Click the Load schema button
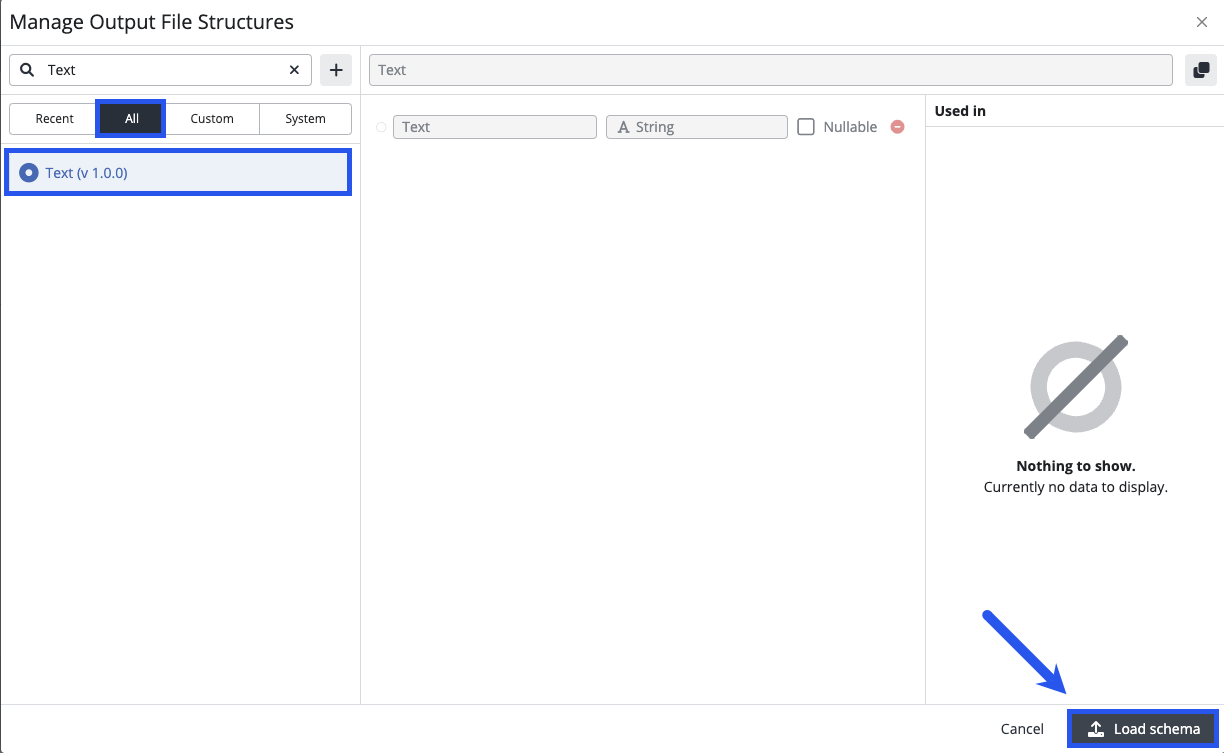1224x753 pixels. pos(1143,729)
